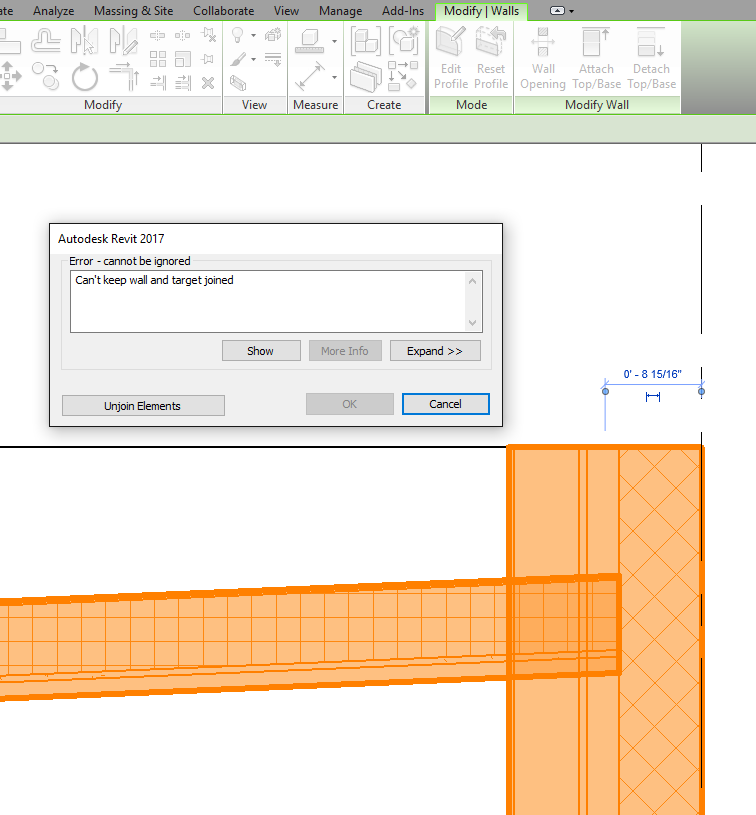Click the Modify Wall panel title
Image resolution: width=756 pixels, height=815 pixels.
click(x=597, y=105)
